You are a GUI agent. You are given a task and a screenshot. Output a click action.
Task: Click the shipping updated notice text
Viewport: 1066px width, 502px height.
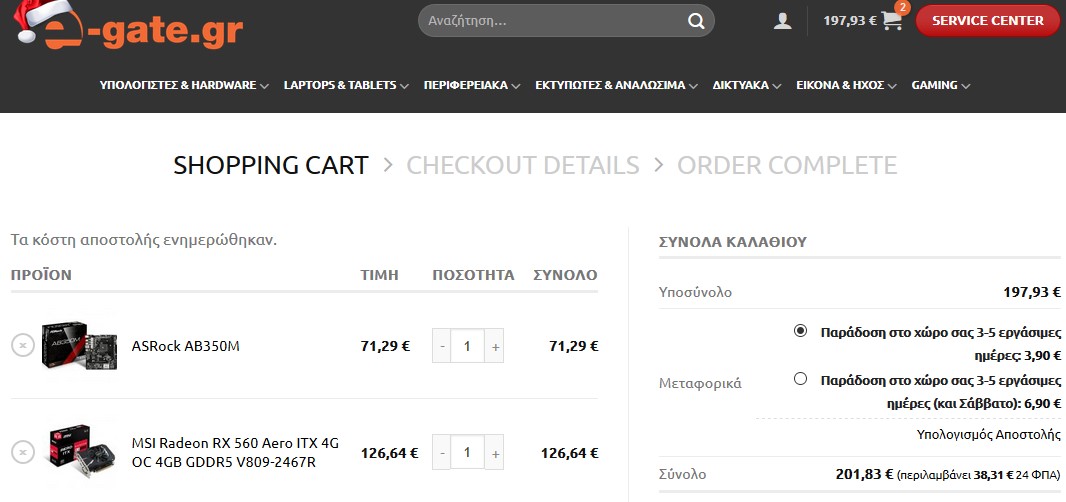coord(144,240)
